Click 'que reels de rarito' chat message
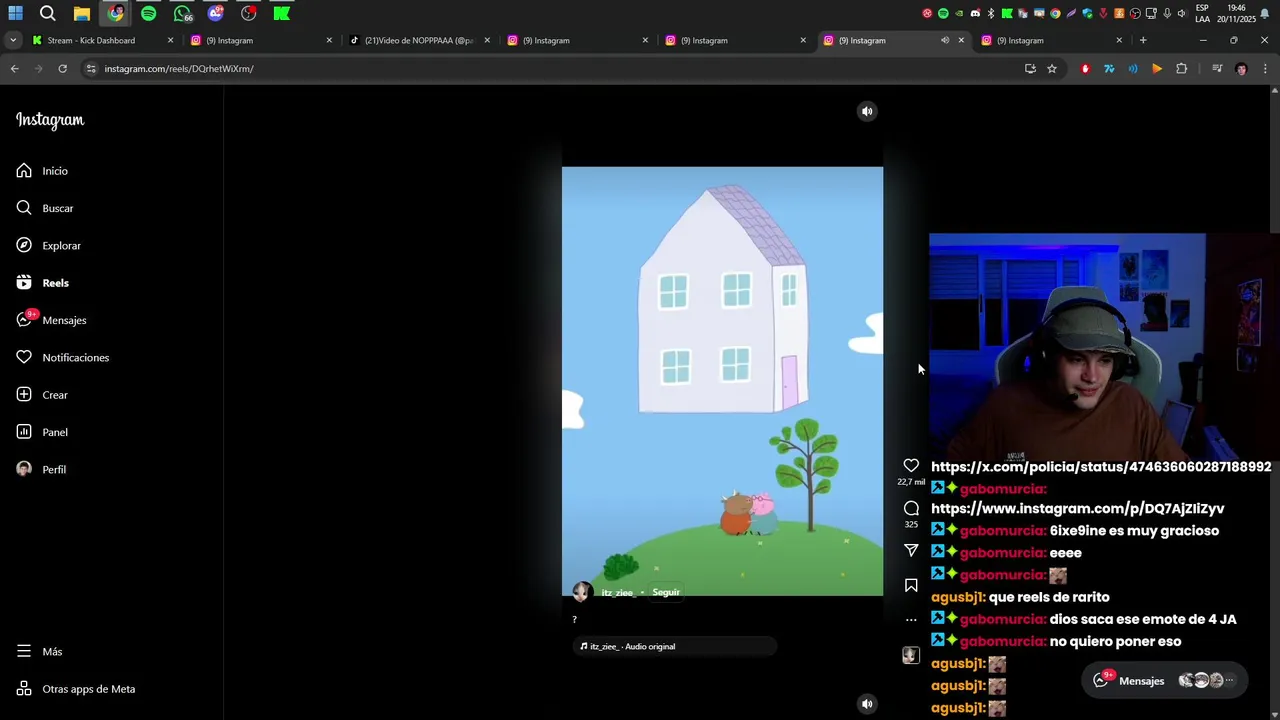The height and width of the screenshot is (720, 1280). point(1049,597)
